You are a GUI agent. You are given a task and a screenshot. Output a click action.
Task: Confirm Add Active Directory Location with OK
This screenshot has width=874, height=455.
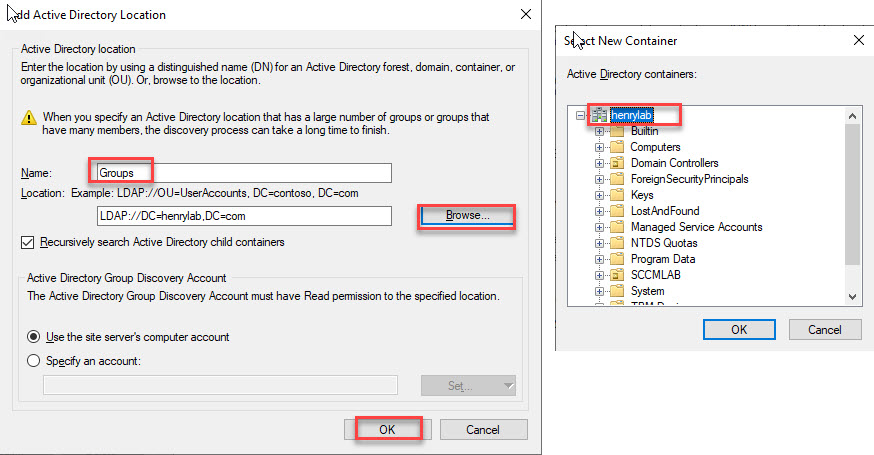click(x=387, y=429)
